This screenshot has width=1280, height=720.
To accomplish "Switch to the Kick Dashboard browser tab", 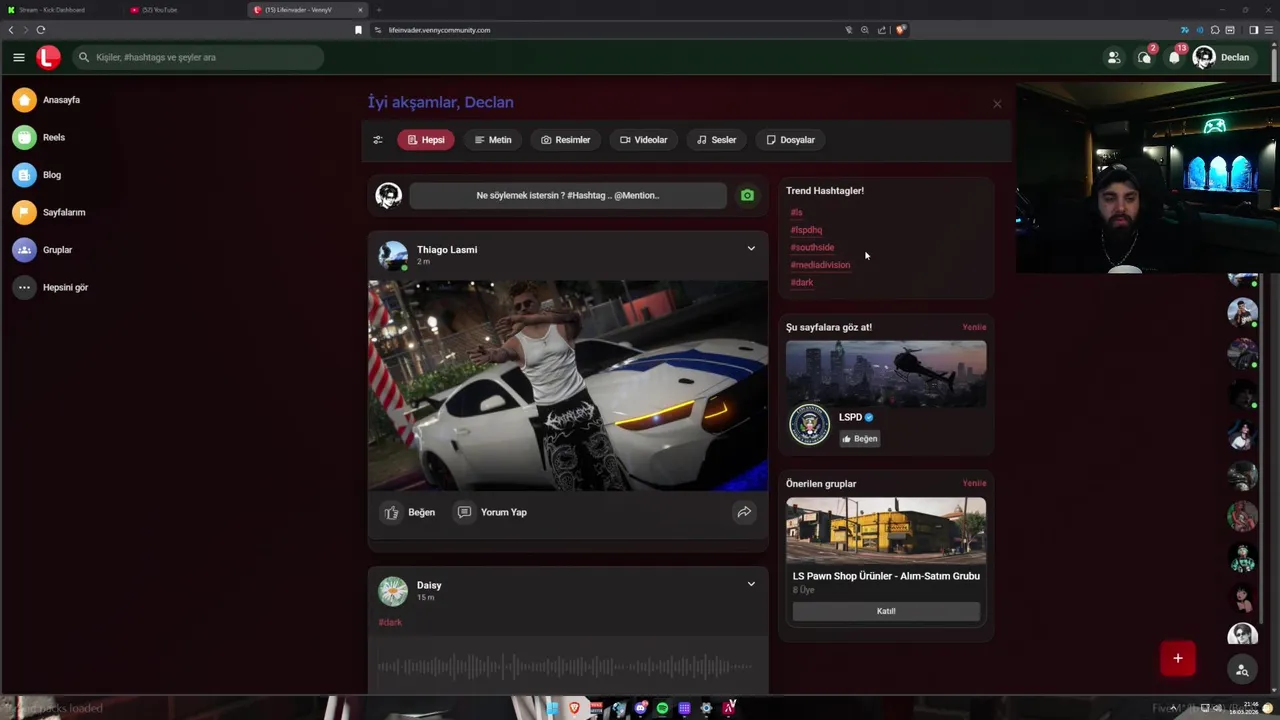I will coord(62,10).
